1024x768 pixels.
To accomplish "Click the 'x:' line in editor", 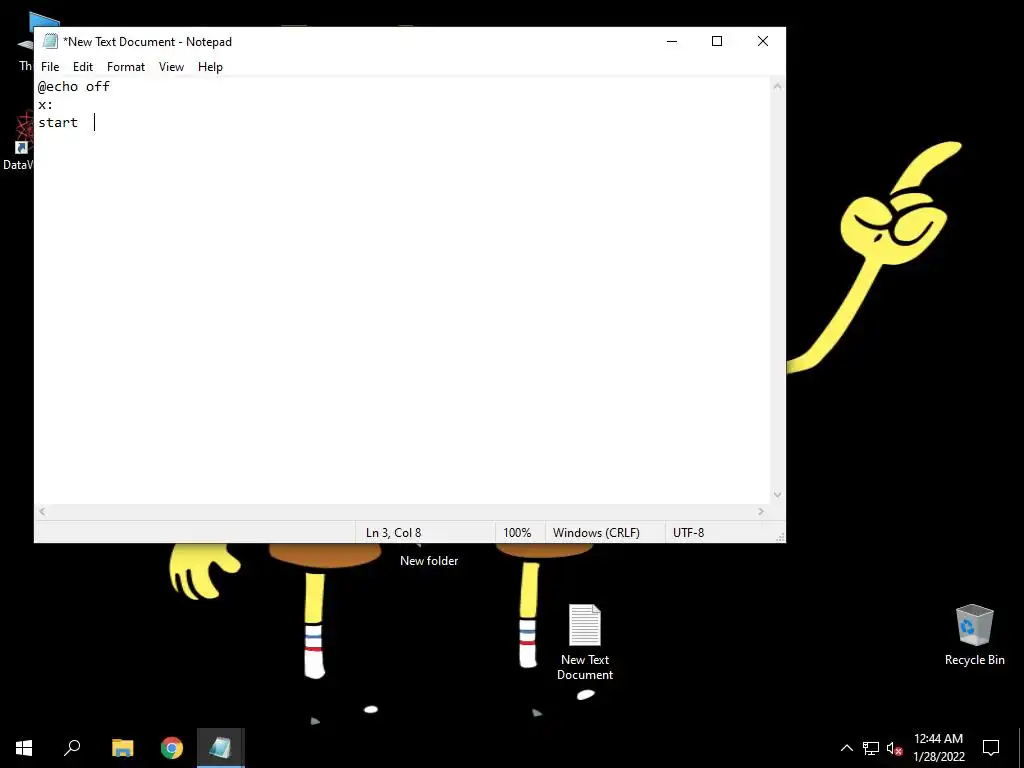I will coord(45,104).
